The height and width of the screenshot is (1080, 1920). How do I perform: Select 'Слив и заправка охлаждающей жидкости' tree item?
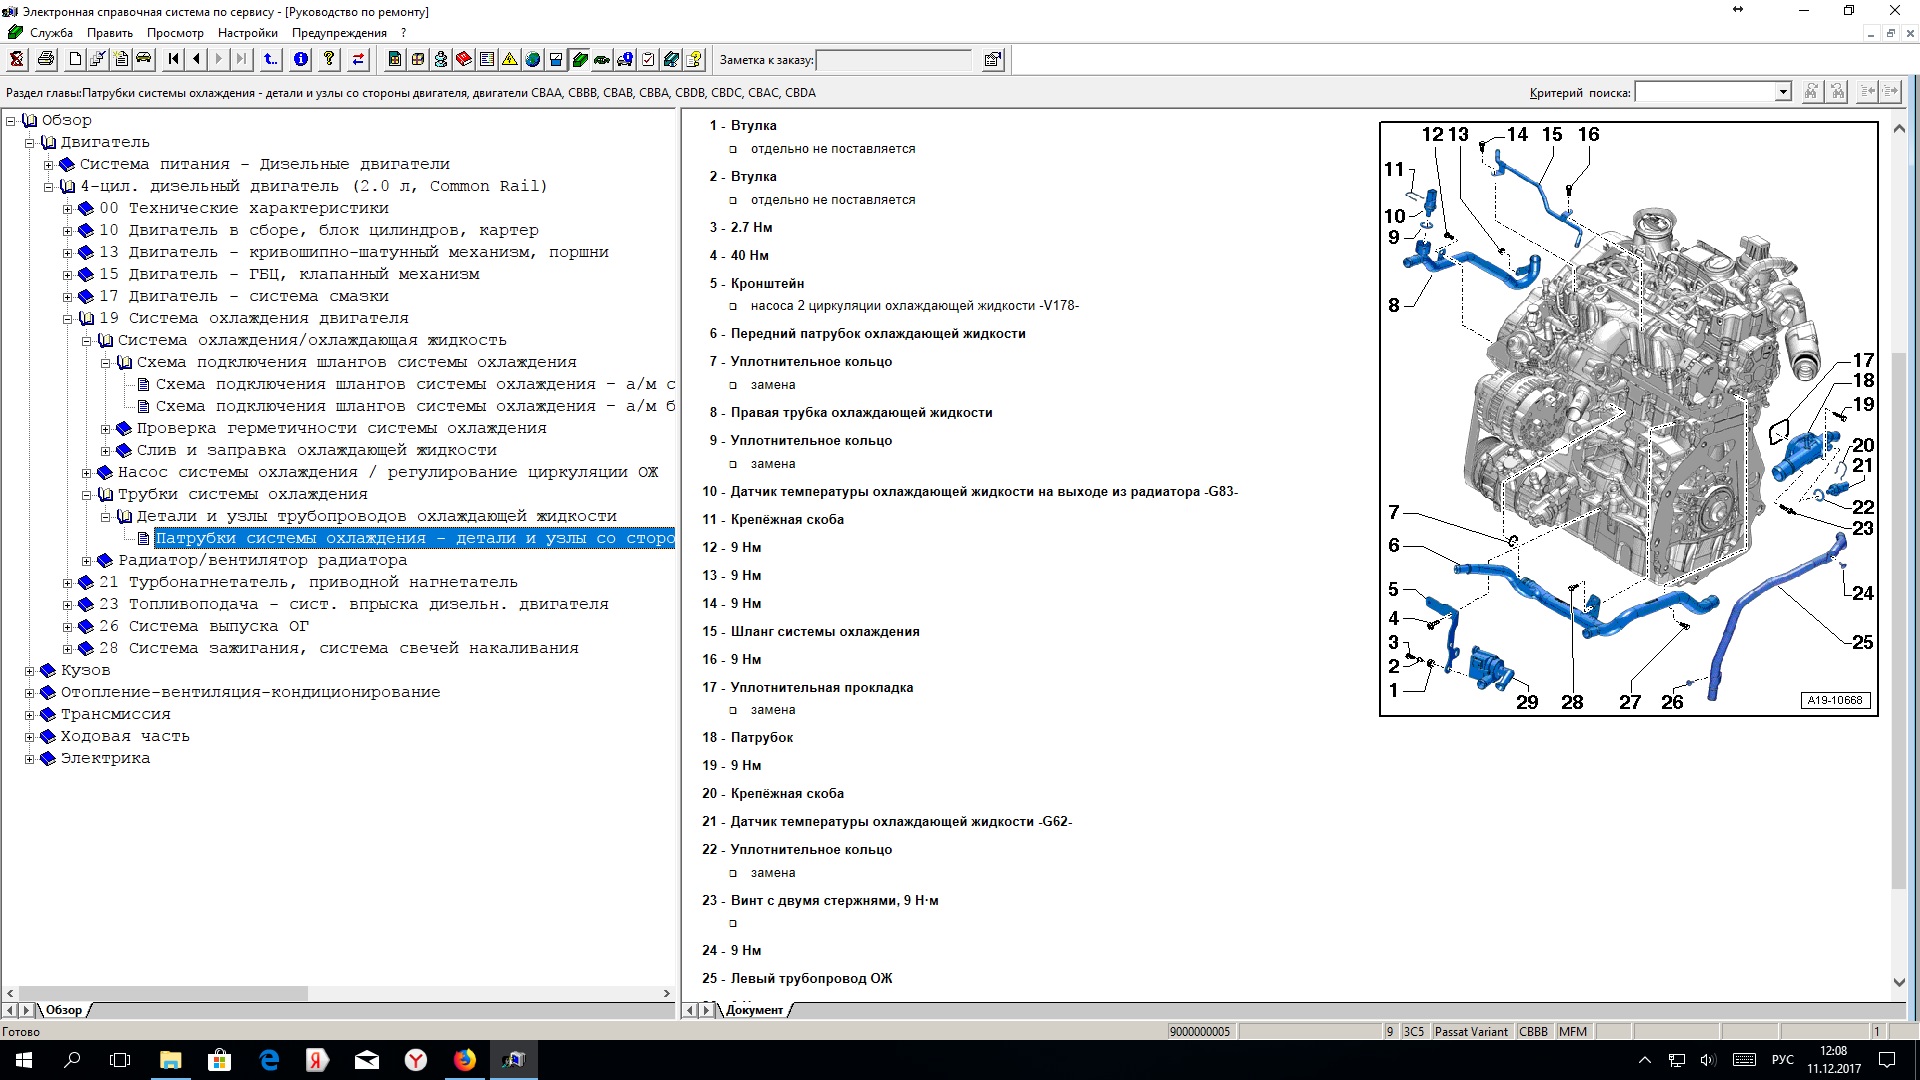click(x=316, y=451)
